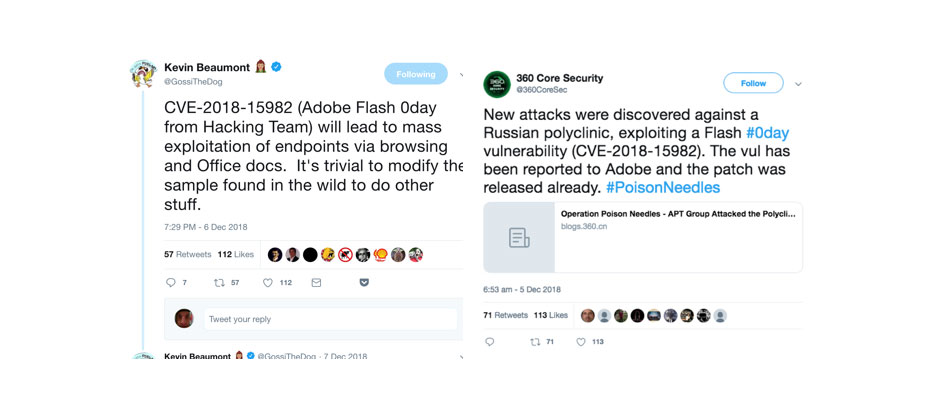Retweet the 360 Core Security tweet

535,342
